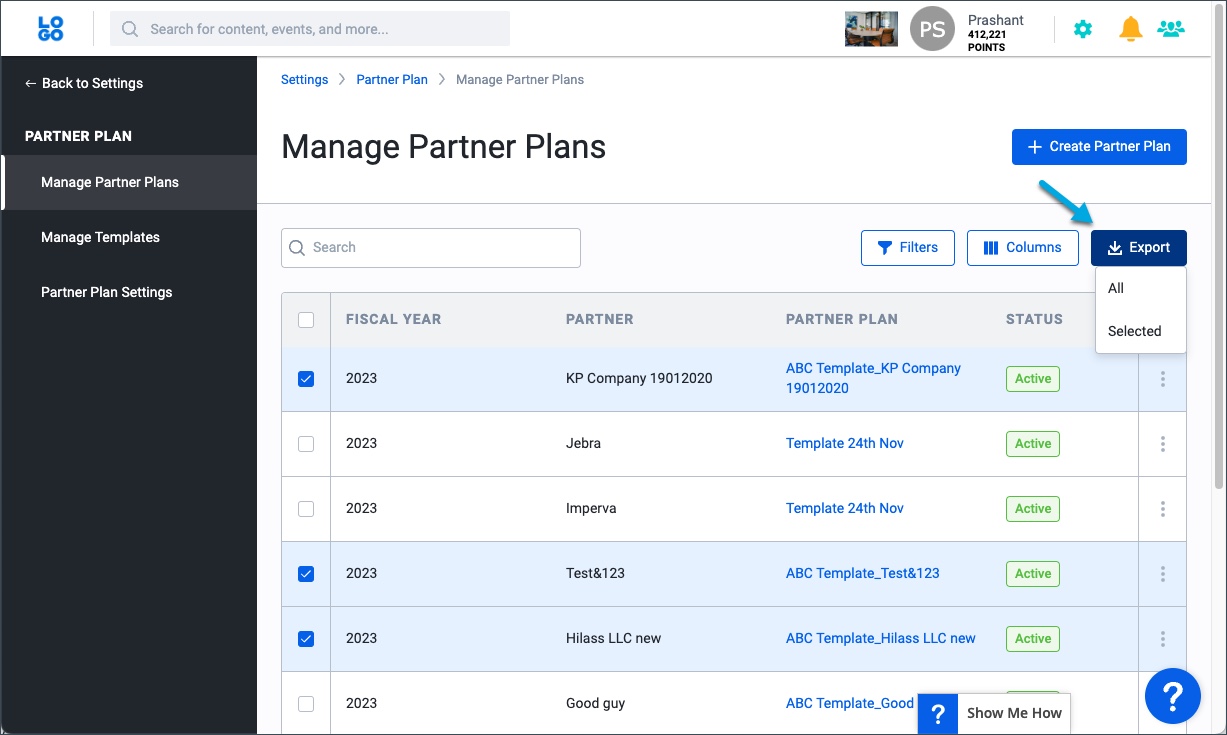Focus the partner plans Search field
Image resolution: width=1227 pixels, height=735 pixels.
pyautogui.click(x=431, y=248)
